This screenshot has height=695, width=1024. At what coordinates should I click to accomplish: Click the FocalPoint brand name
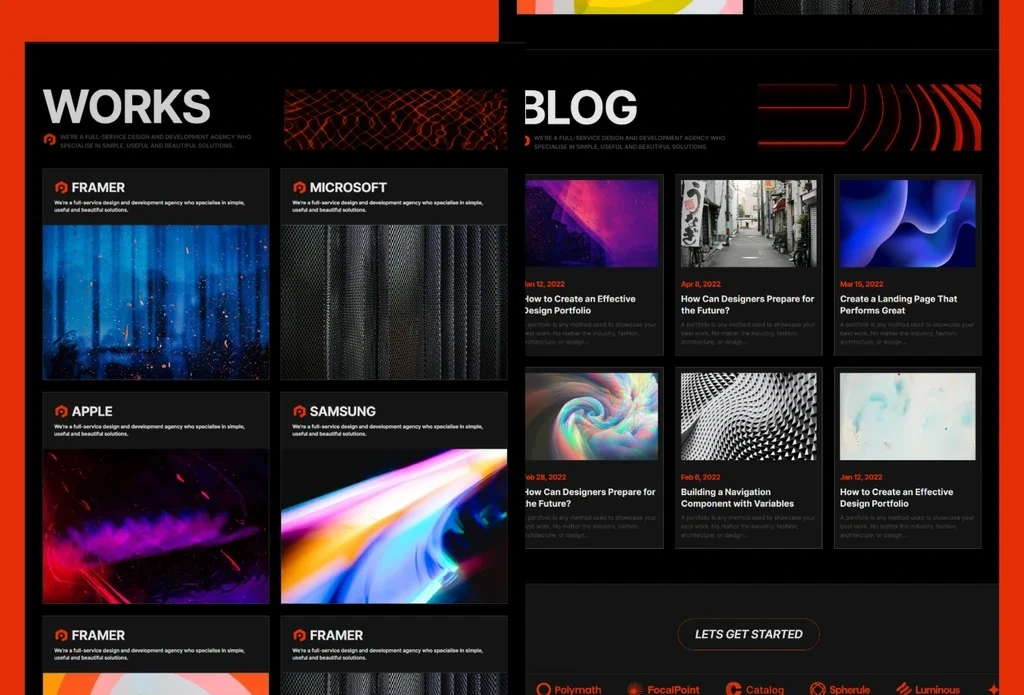[673, 690]
